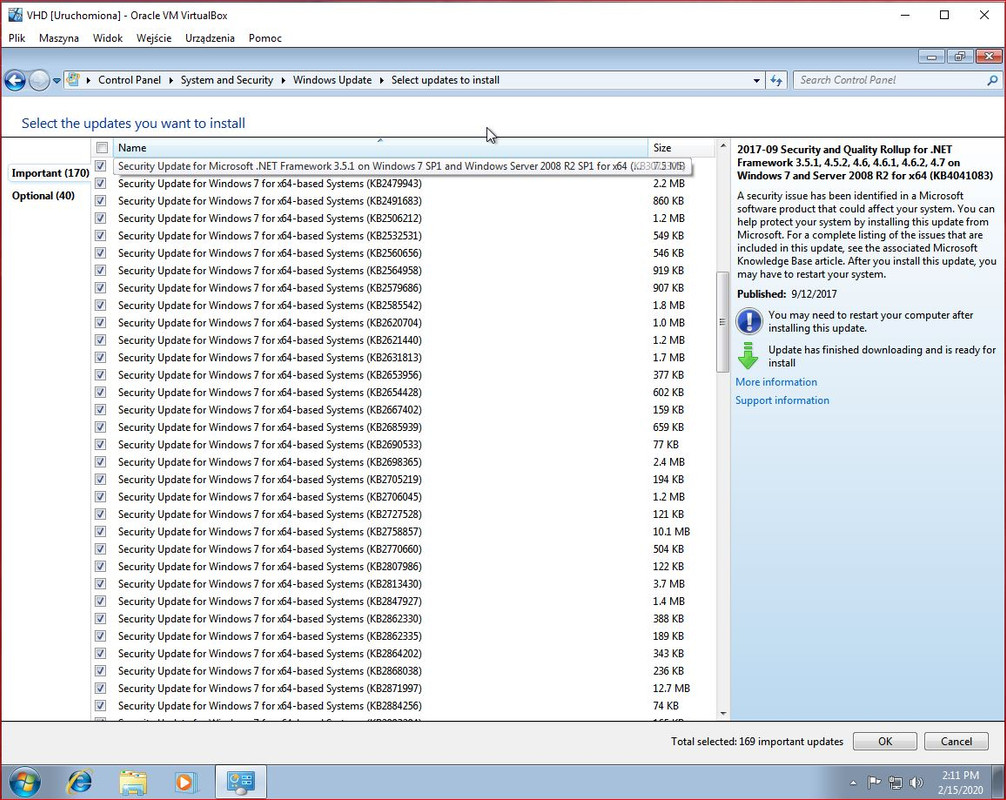This screenshot has width=1006, height=800.
Task: Click the list scroll down arrow
Action: click(723, 713)
